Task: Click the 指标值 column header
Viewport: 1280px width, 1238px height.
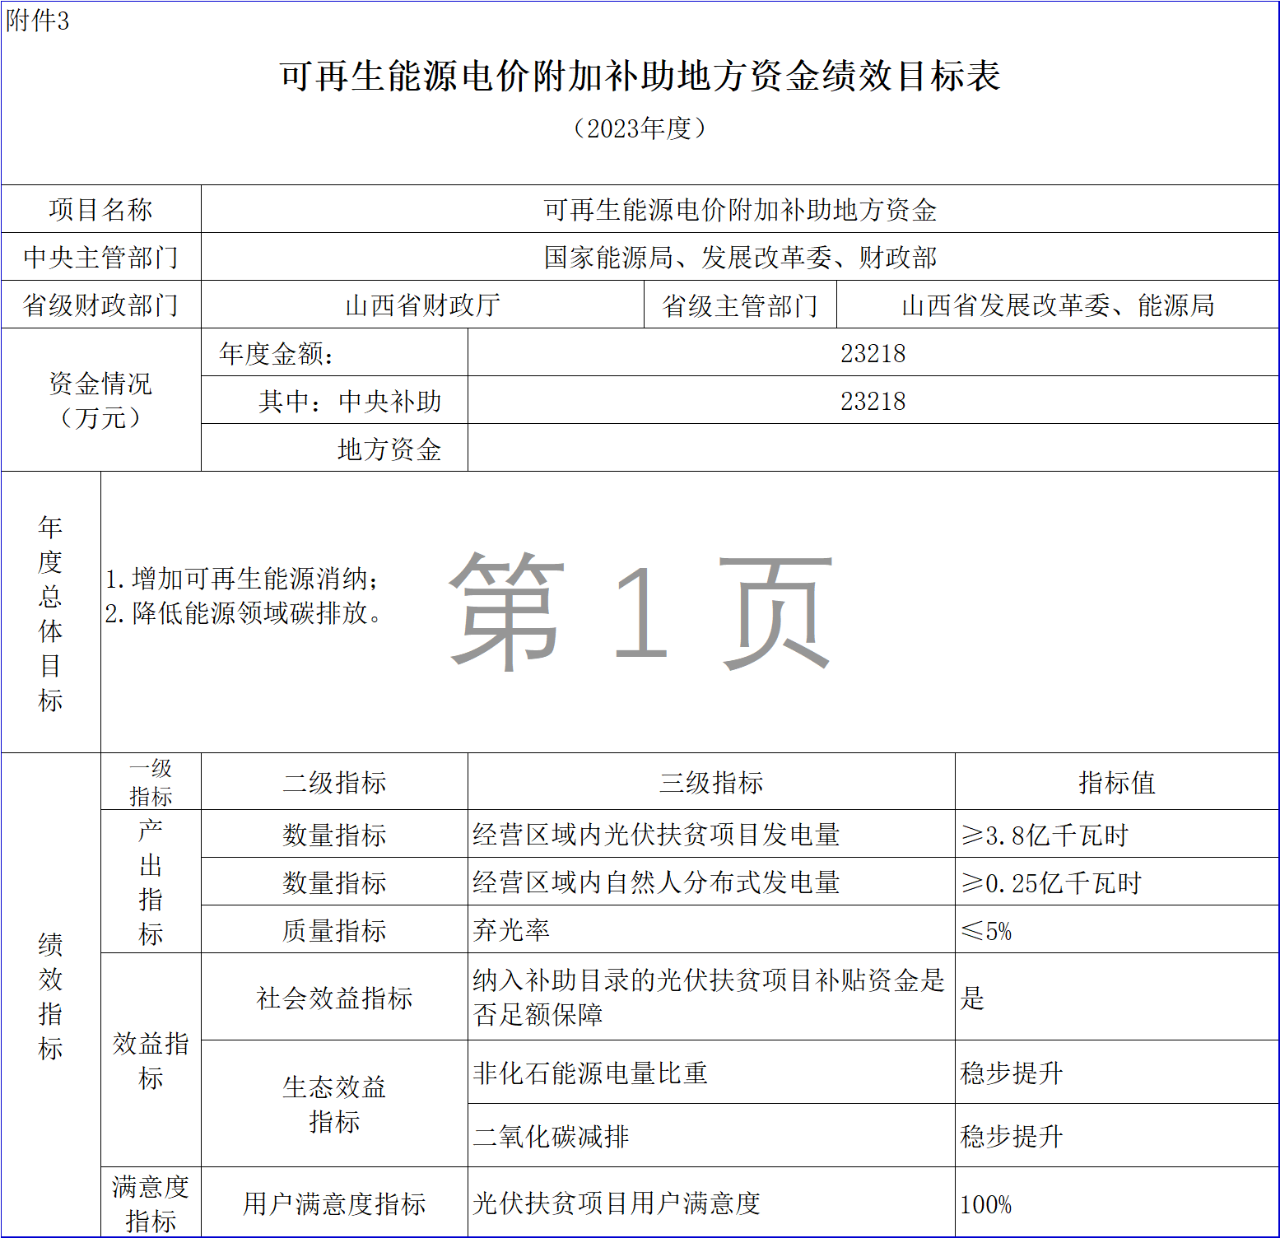Action: 1117,782
